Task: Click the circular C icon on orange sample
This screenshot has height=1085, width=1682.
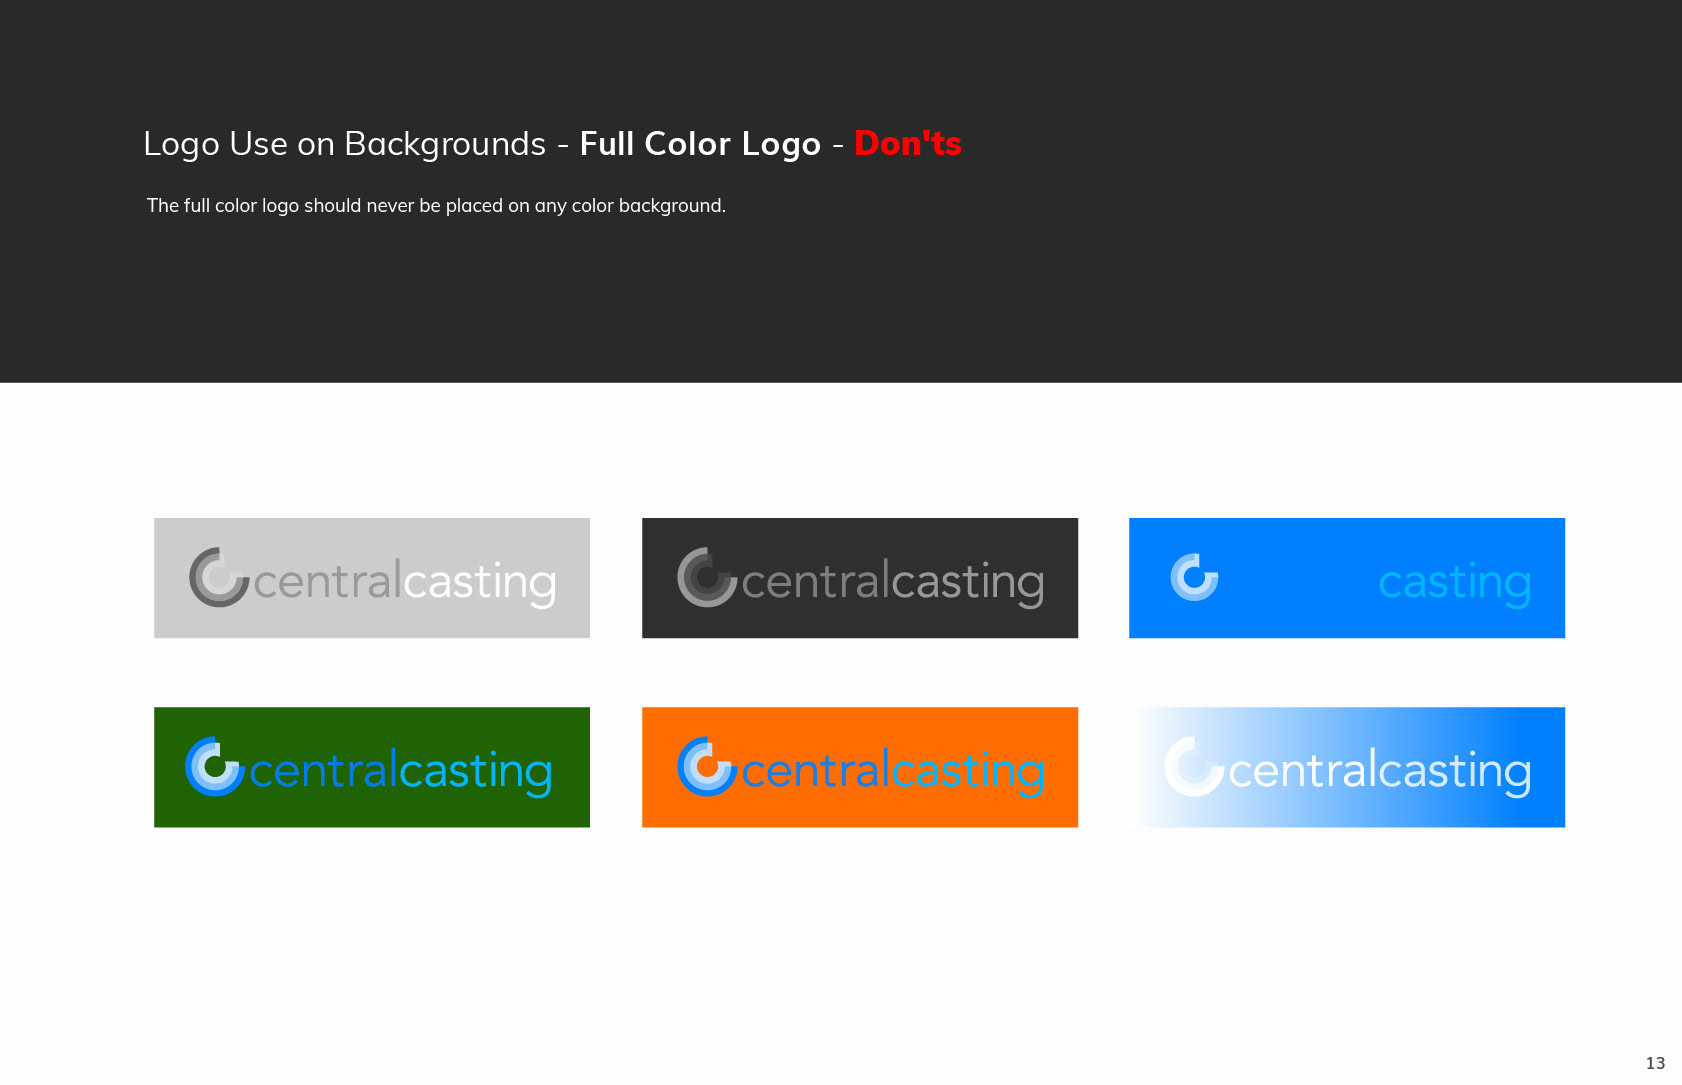Action: tap(707, 767)
